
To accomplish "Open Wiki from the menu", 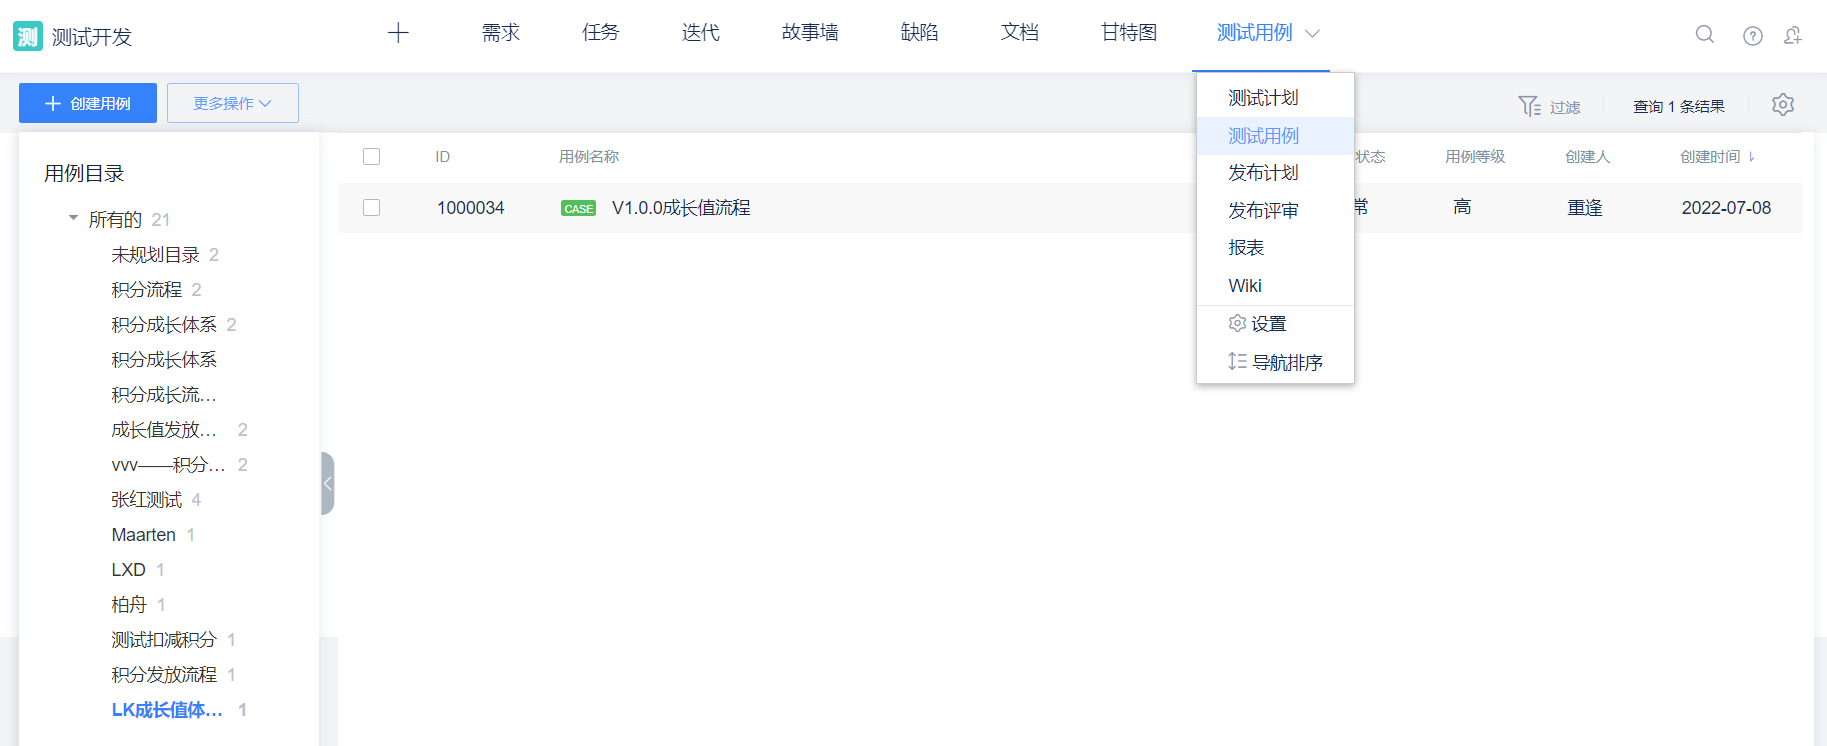I will click(x=1275, y=286).
